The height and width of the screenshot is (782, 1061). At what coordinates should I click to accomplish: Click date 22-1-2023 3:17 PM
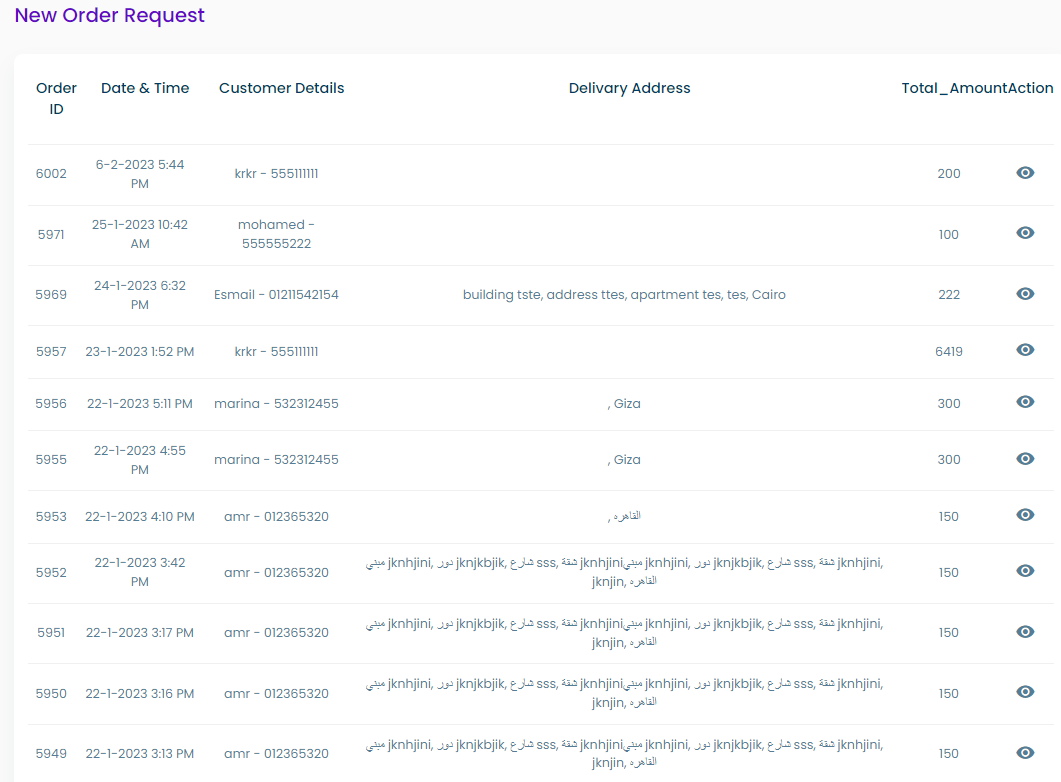[x=140, y=633]
